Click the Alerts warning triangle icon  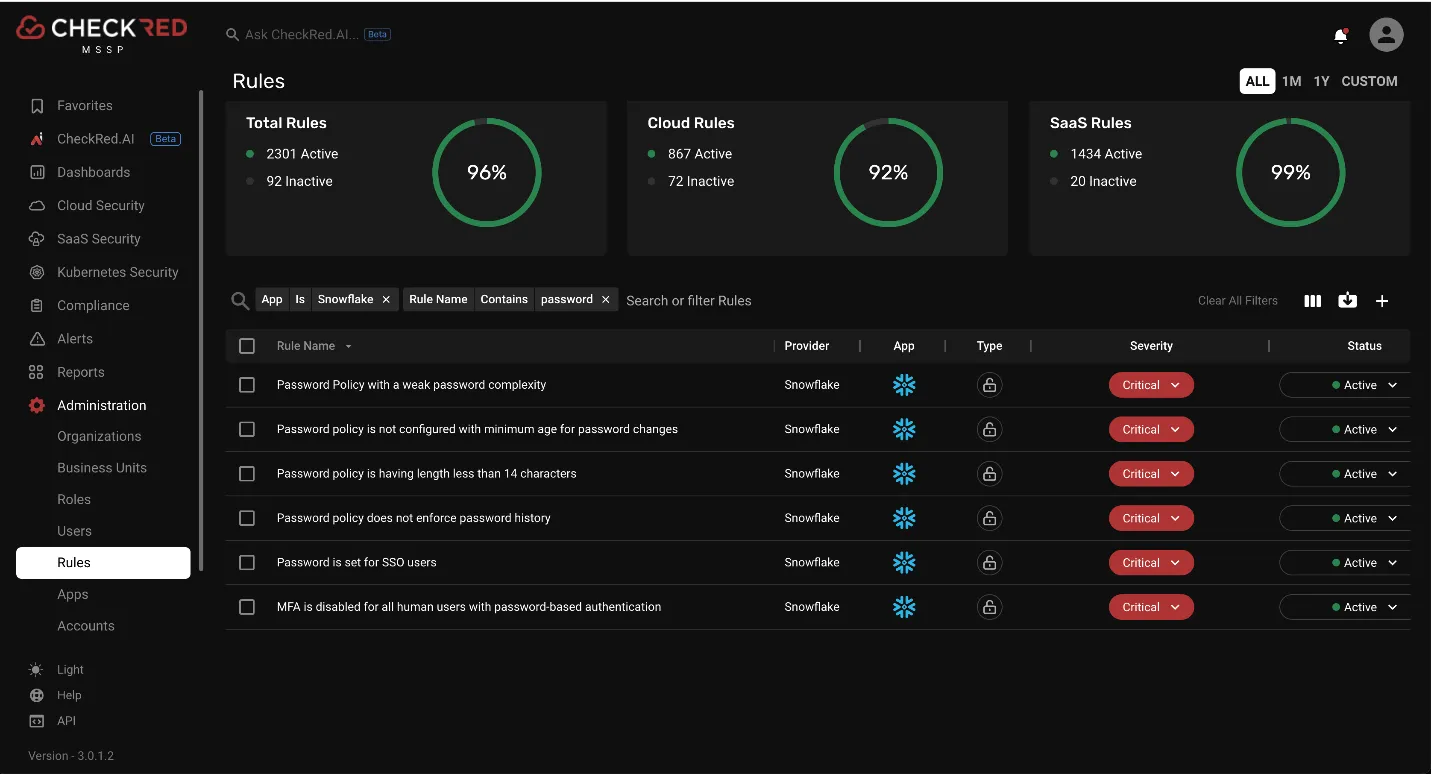click(x=37, y=339)
